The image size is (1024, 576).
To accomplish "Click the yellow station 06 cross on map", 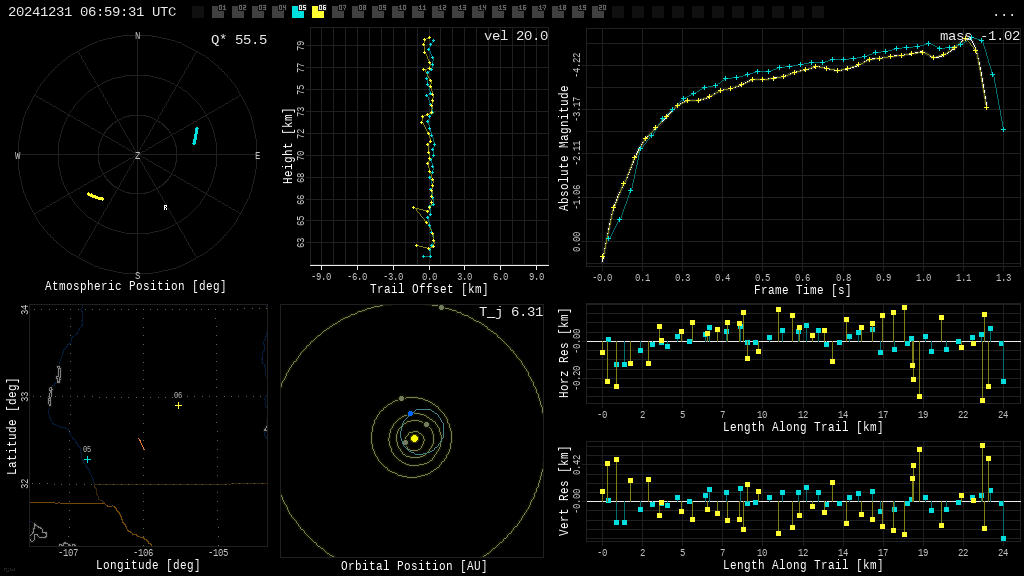I will click(178, 405).
